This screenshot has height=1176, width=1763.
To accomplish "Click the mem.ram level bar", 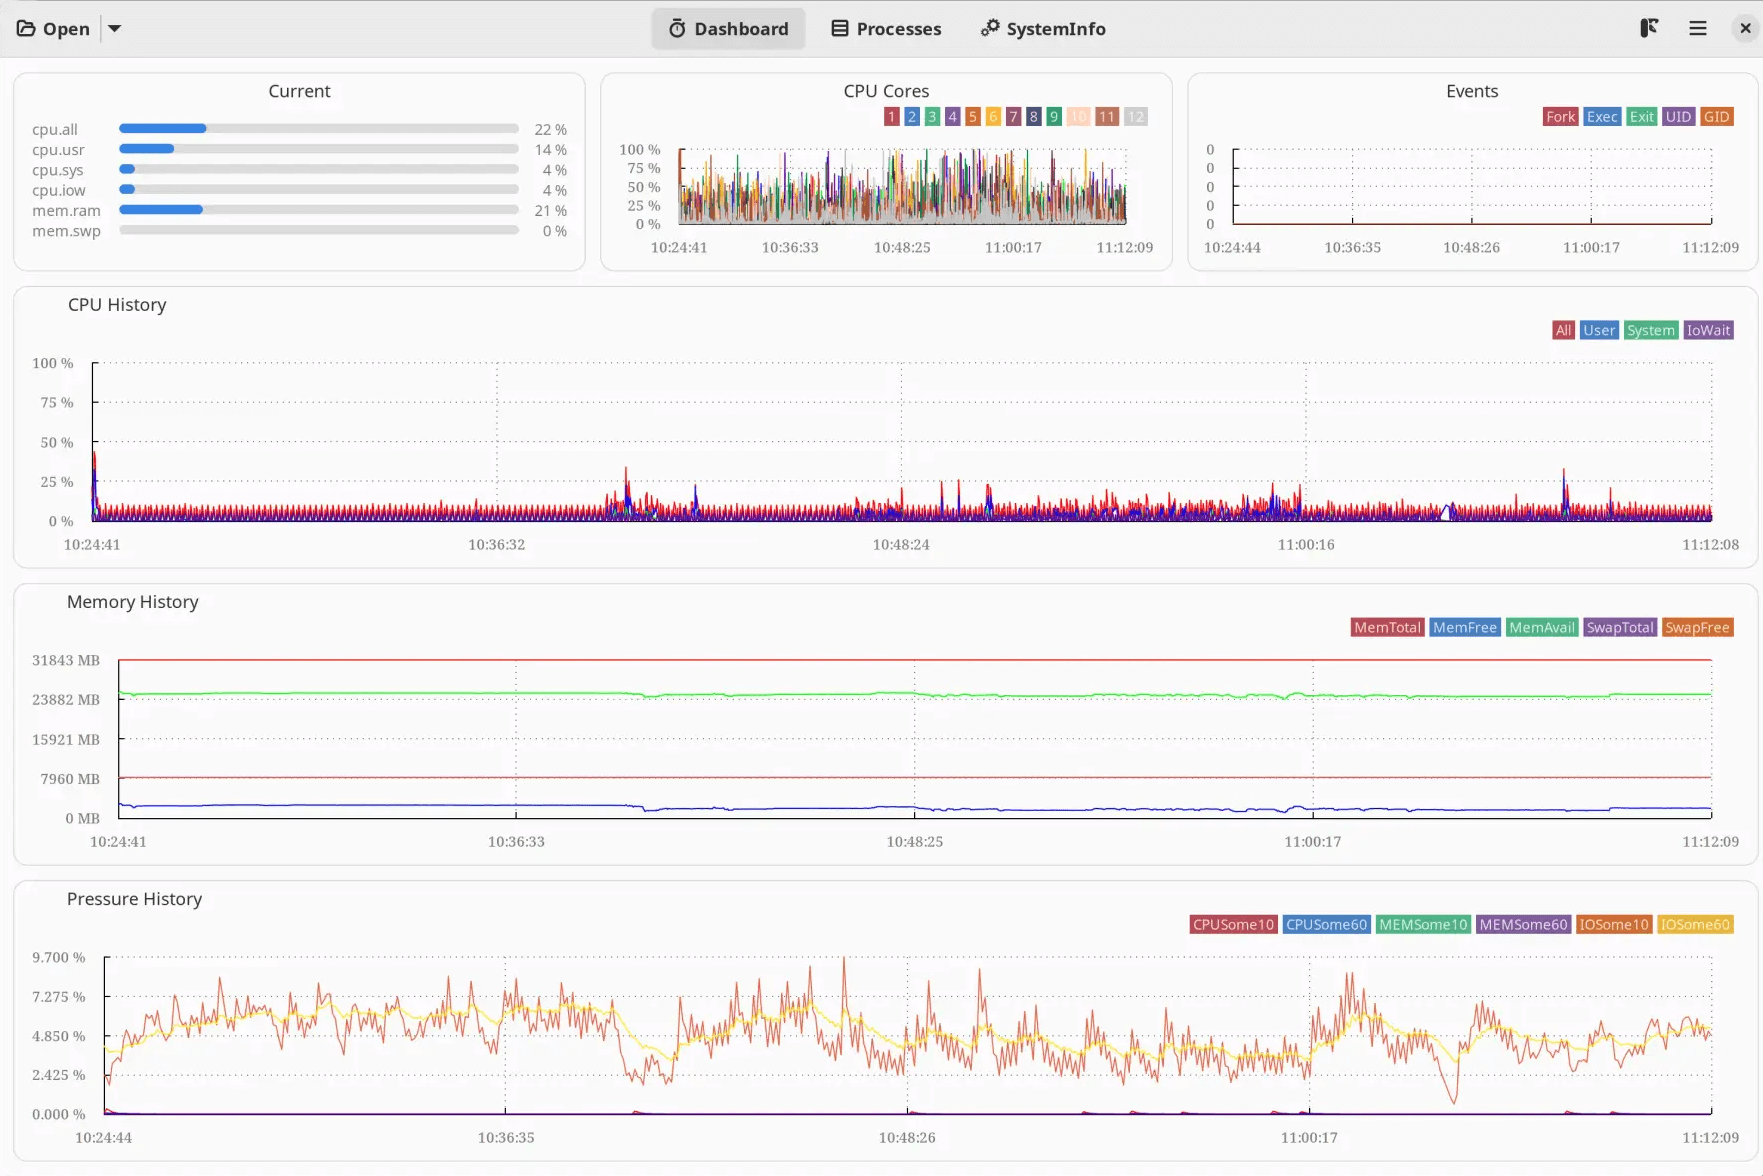I will (319, 210).
